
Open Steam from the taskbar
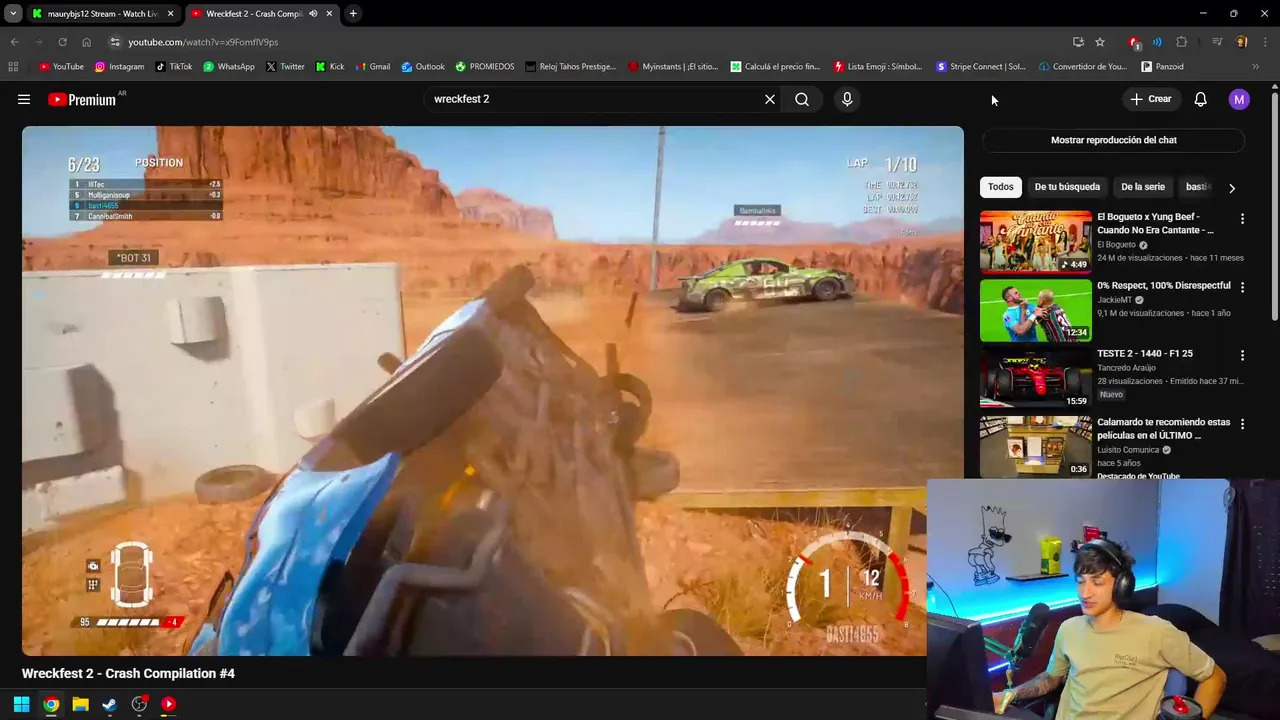[x=109, y=704]
